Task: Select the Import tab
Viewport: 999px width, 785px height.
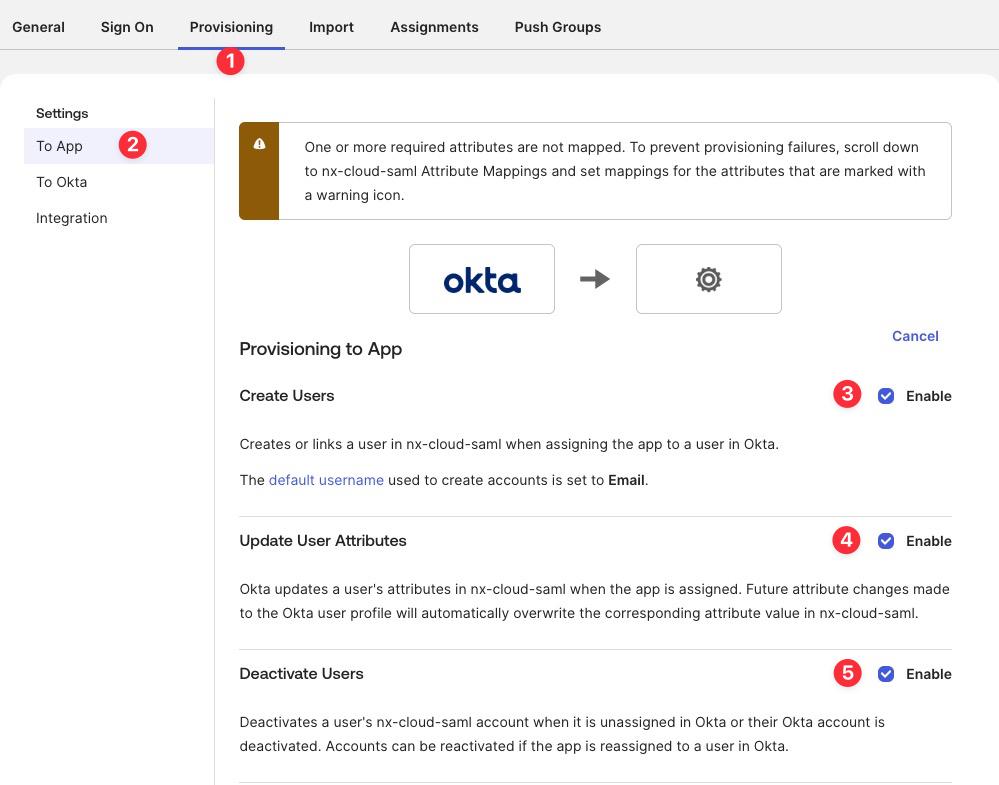Action: point(331,27)
